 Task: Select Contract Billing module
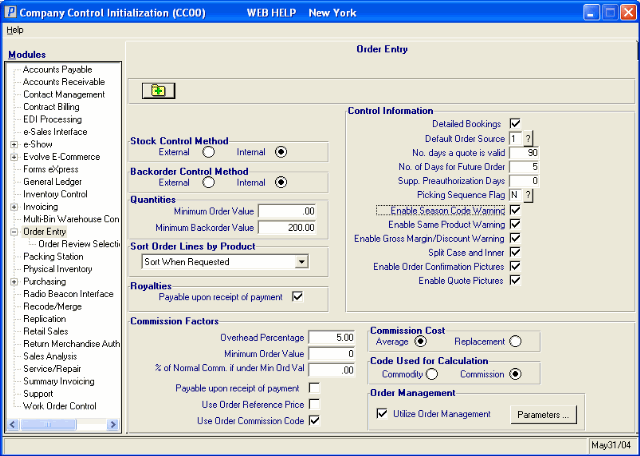point(51,107)
